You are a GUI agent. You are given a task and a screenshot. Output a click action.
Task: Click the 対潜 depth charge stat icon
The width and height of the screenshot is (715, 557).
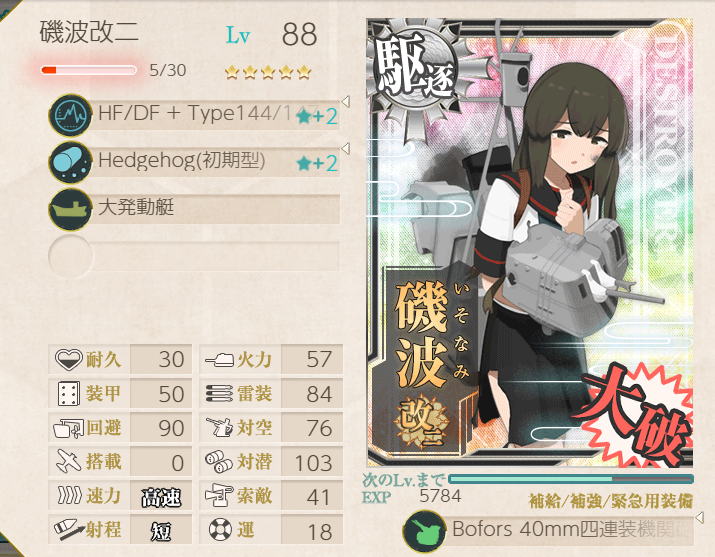coord(218,462)
